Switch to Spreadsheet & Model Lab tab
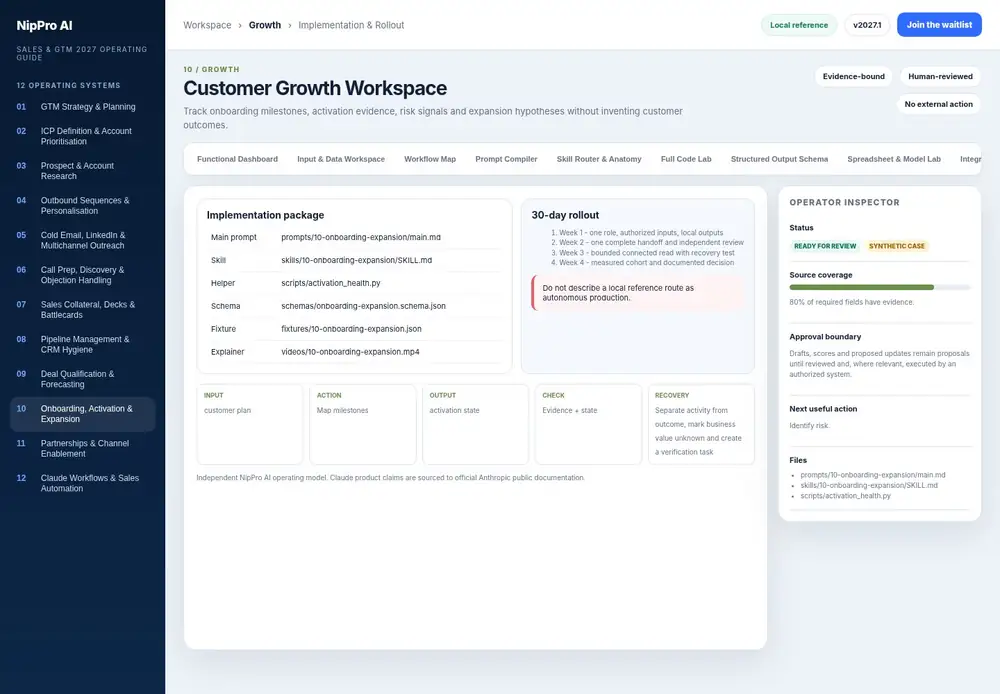Screen dimensions: 1000x694 tap(893, 159)
